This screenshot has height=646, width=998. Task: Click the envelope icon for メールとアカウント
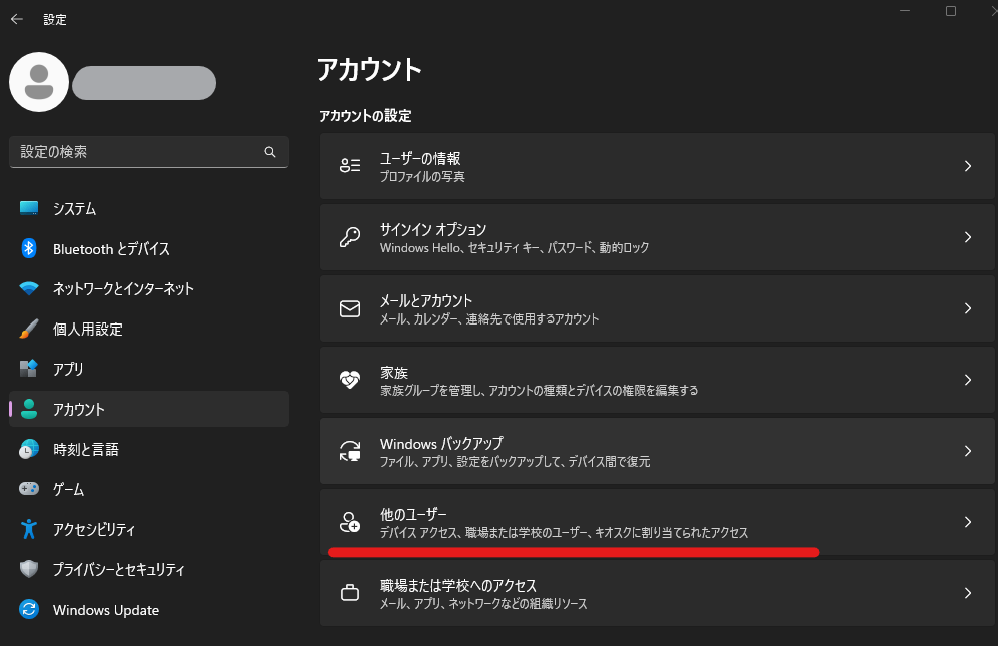point(349,308)
